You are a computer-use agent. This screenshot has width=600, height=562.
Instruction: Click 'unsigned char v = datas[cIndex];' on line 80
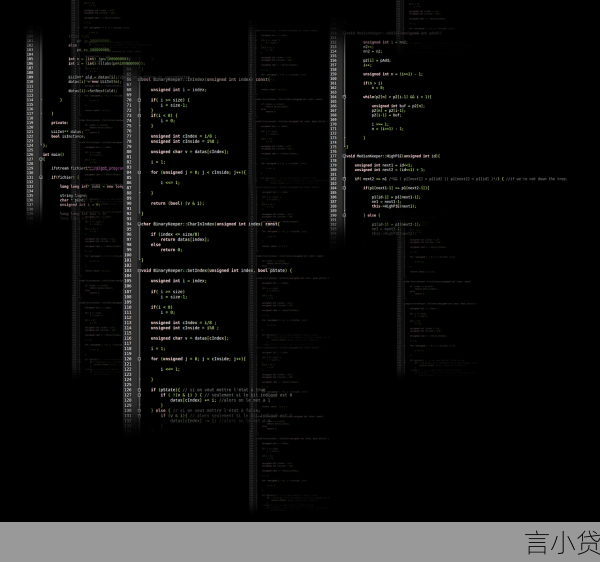click(190, 151)
